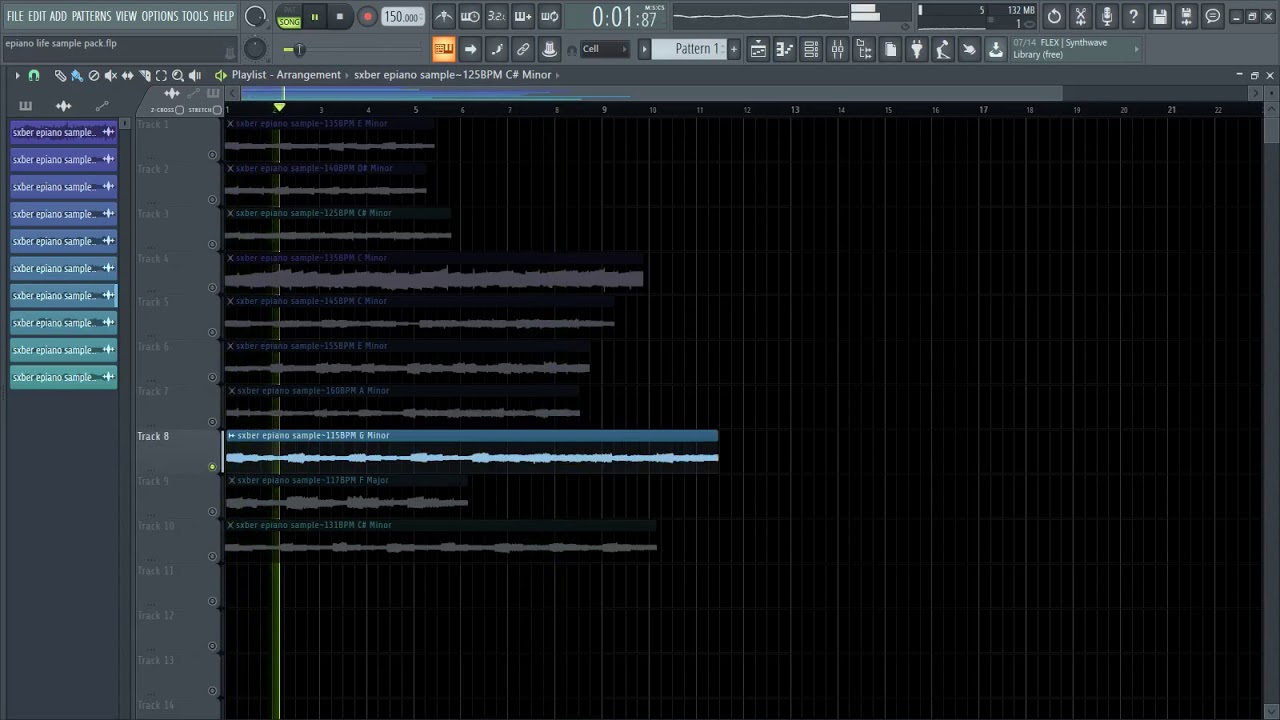Click the one-click audio recording microphone icon

click(1107, 17)
